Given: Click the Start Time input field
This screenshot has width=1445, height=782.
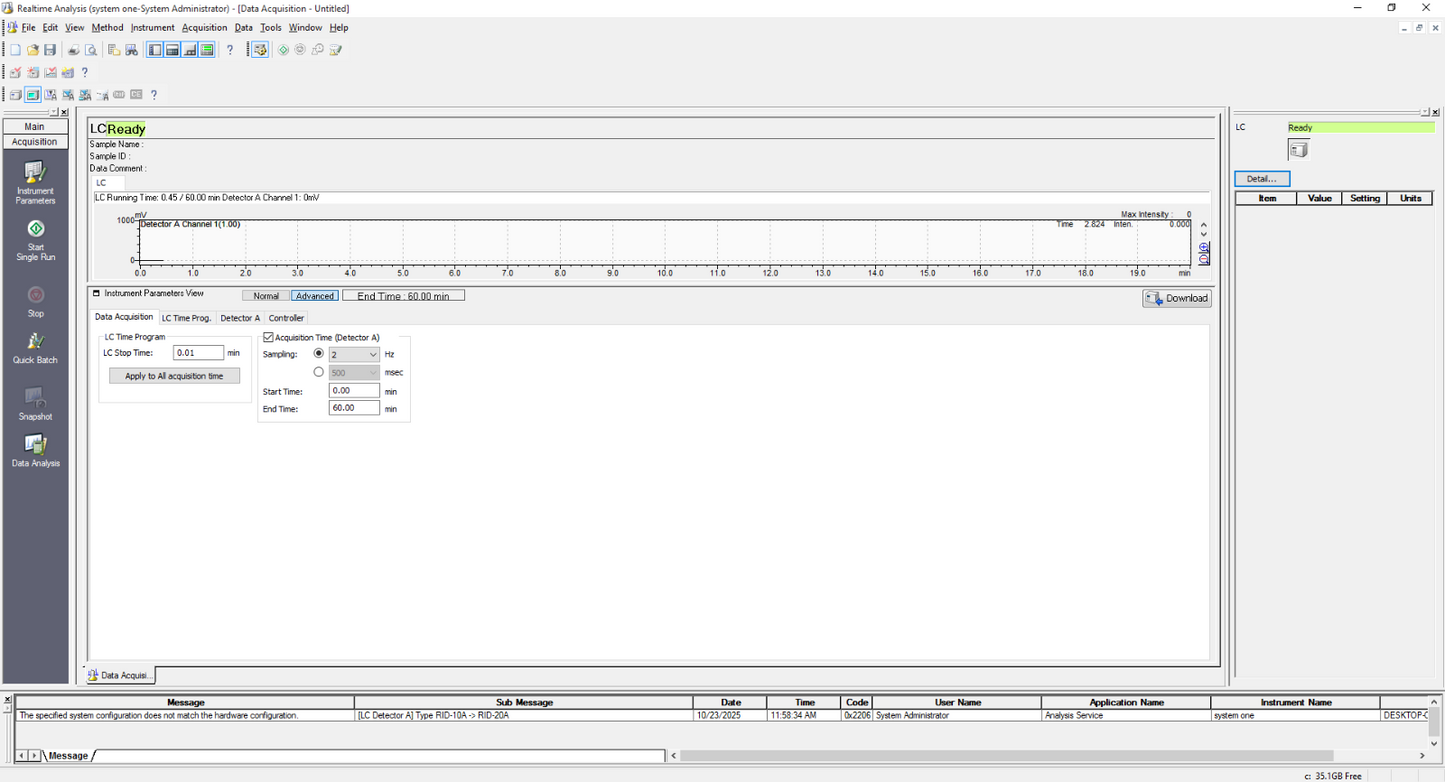Looking at the screenshot, I should point(354,391).
